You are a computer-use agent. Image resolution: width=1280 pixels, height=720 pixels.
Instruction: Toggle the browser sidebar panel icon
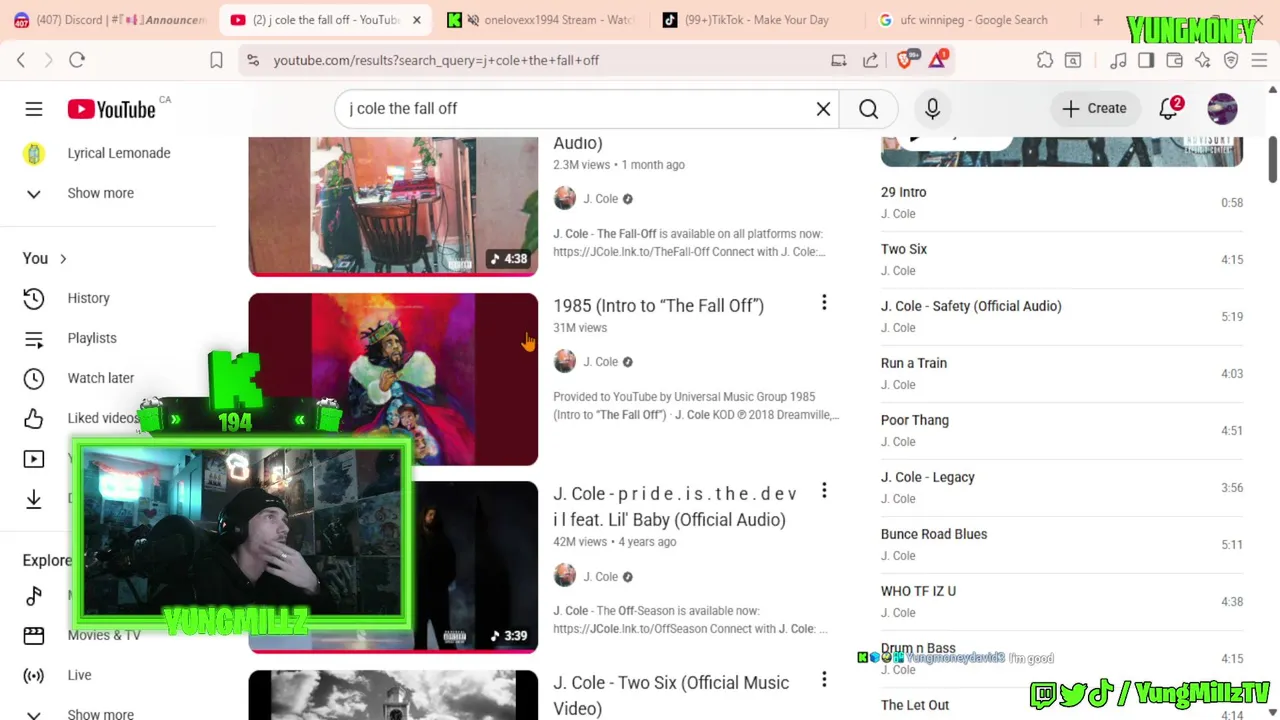[x=1146, y=60]
